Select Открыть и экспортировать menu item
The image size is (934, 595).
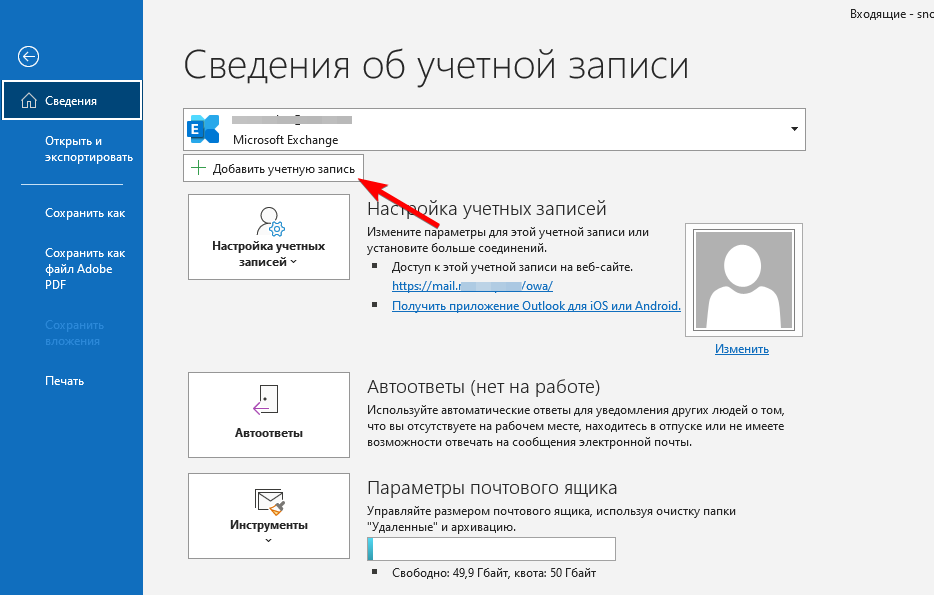(88, 149)
